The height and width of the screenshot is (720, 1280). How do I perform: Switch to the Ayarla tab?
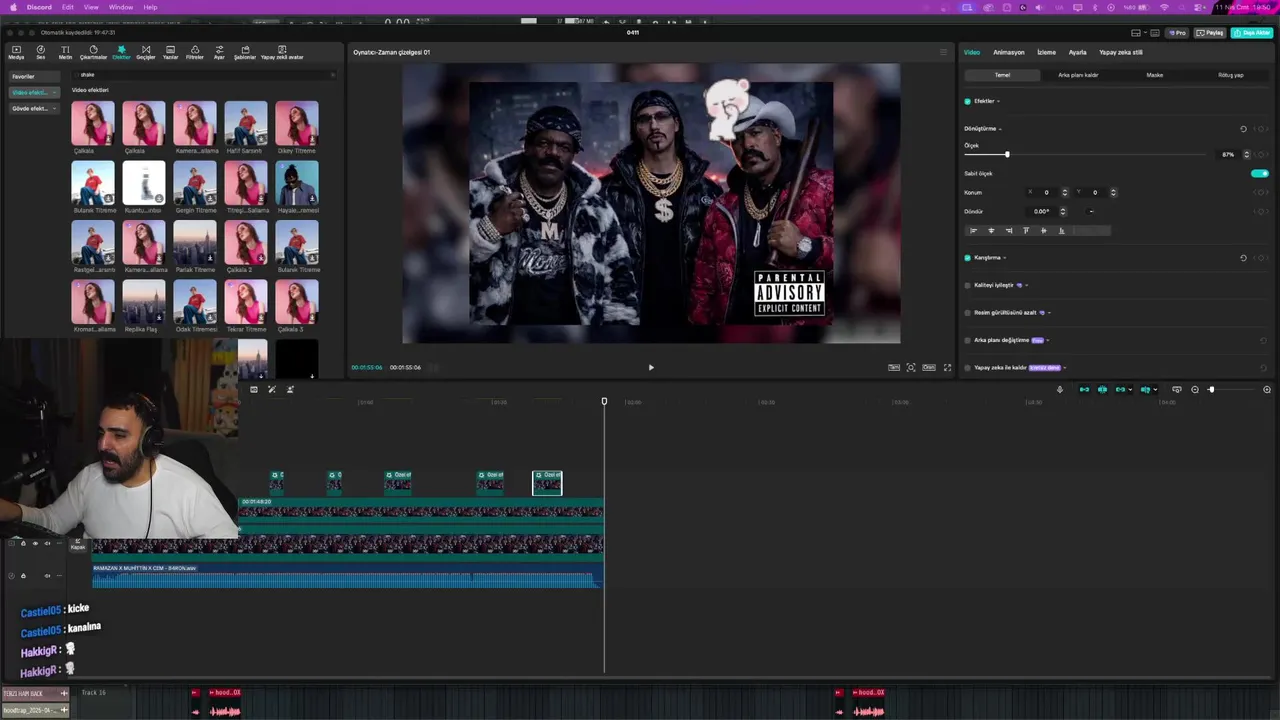coord(1077,52)
